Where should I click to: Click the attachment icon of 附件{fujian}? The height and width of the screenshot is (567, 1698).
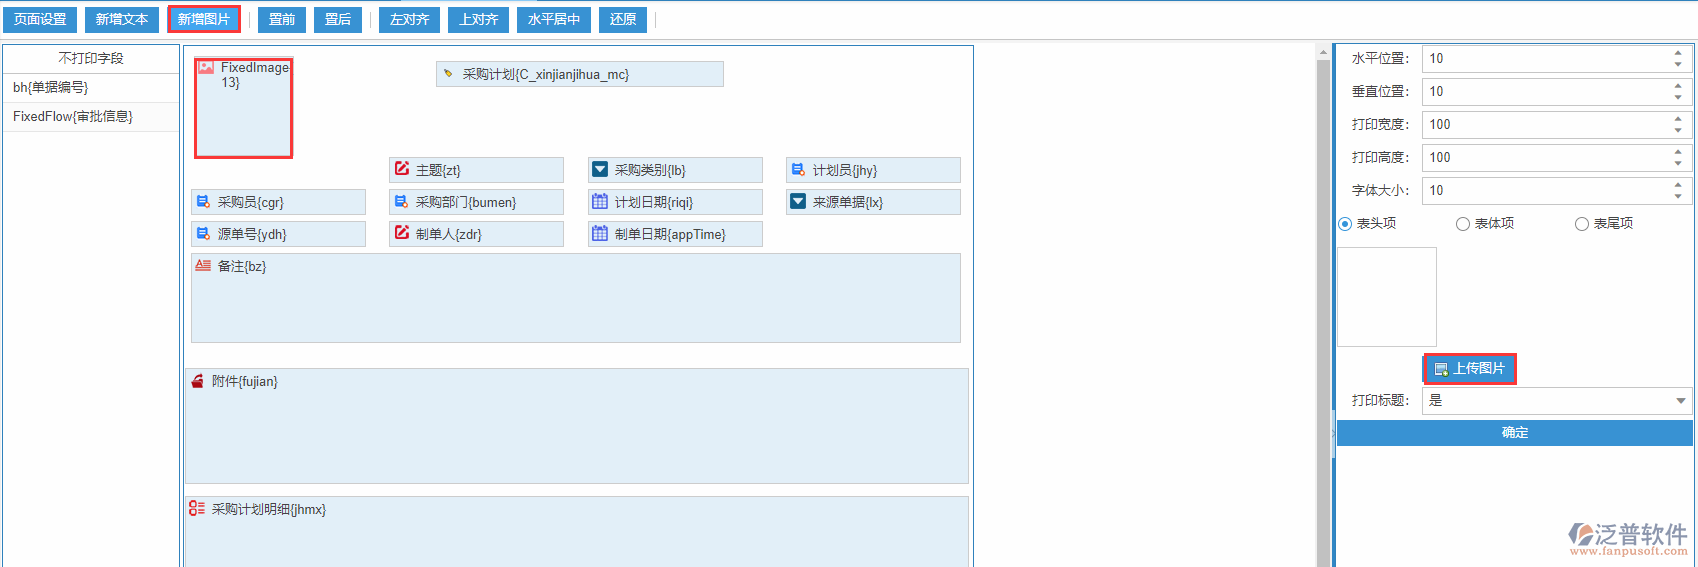197,381
